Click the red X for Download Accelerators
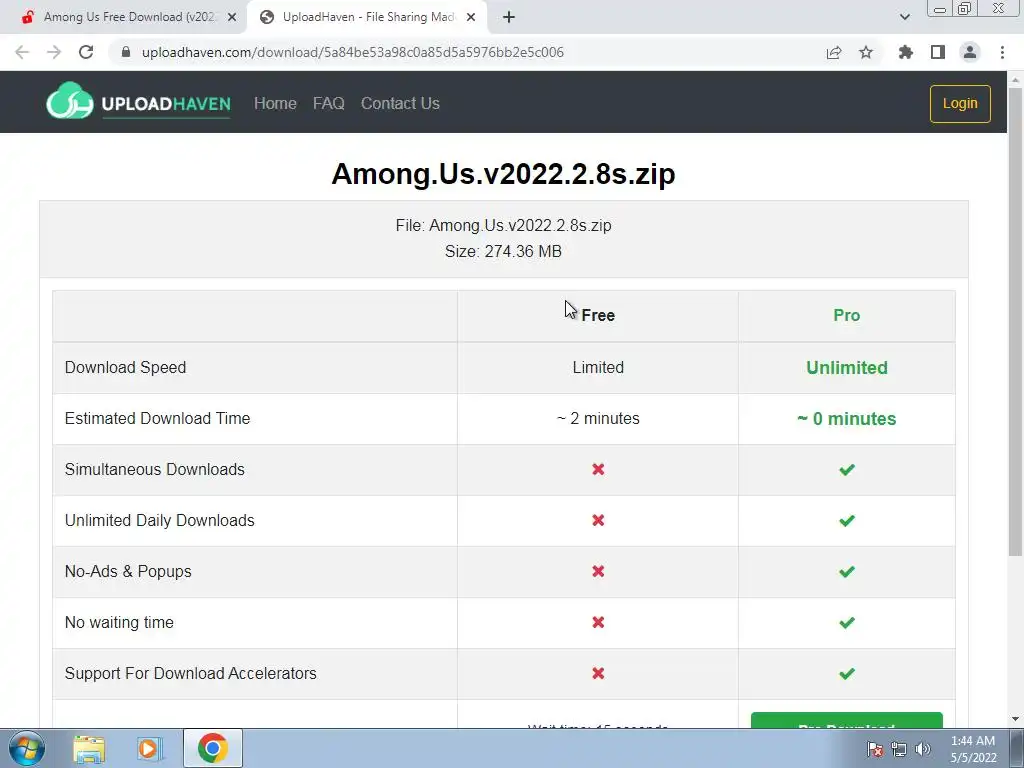This screenshot has height=768, width=1024. tap(598, 673)
